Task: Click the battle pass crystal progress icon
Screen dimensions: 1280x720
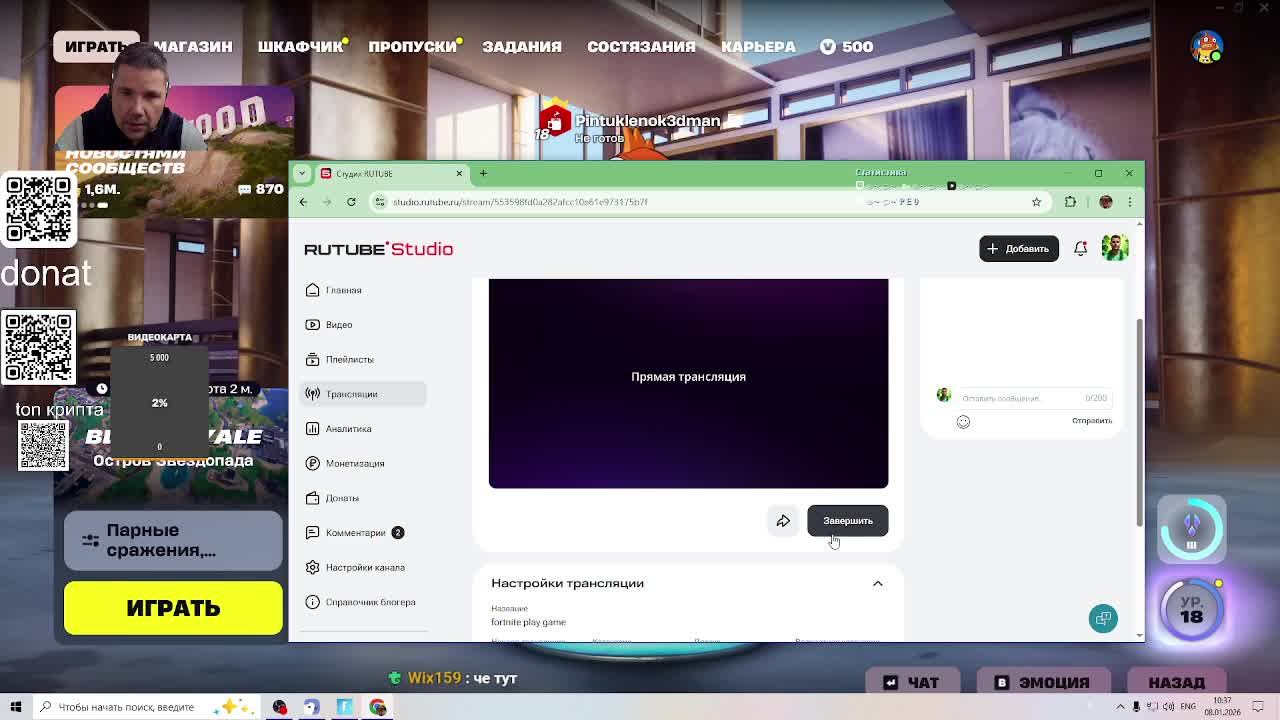Action: tap(1191, 529)
